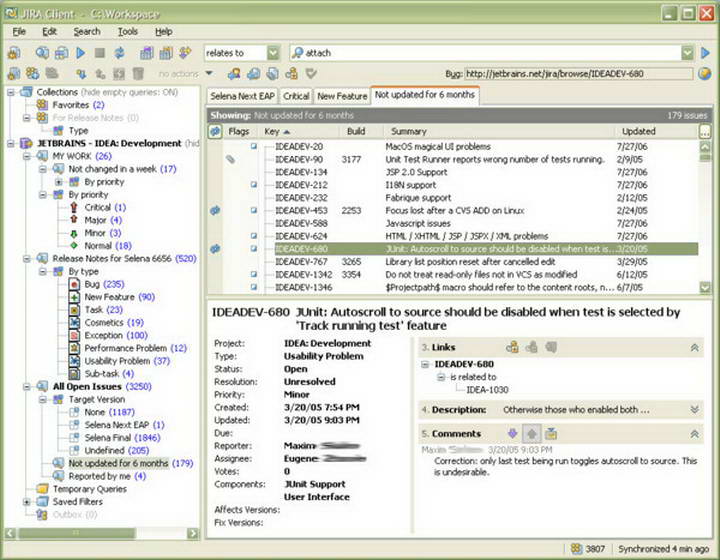
Task: Select the Reported by me (4) query
Action: pos(107,476)
